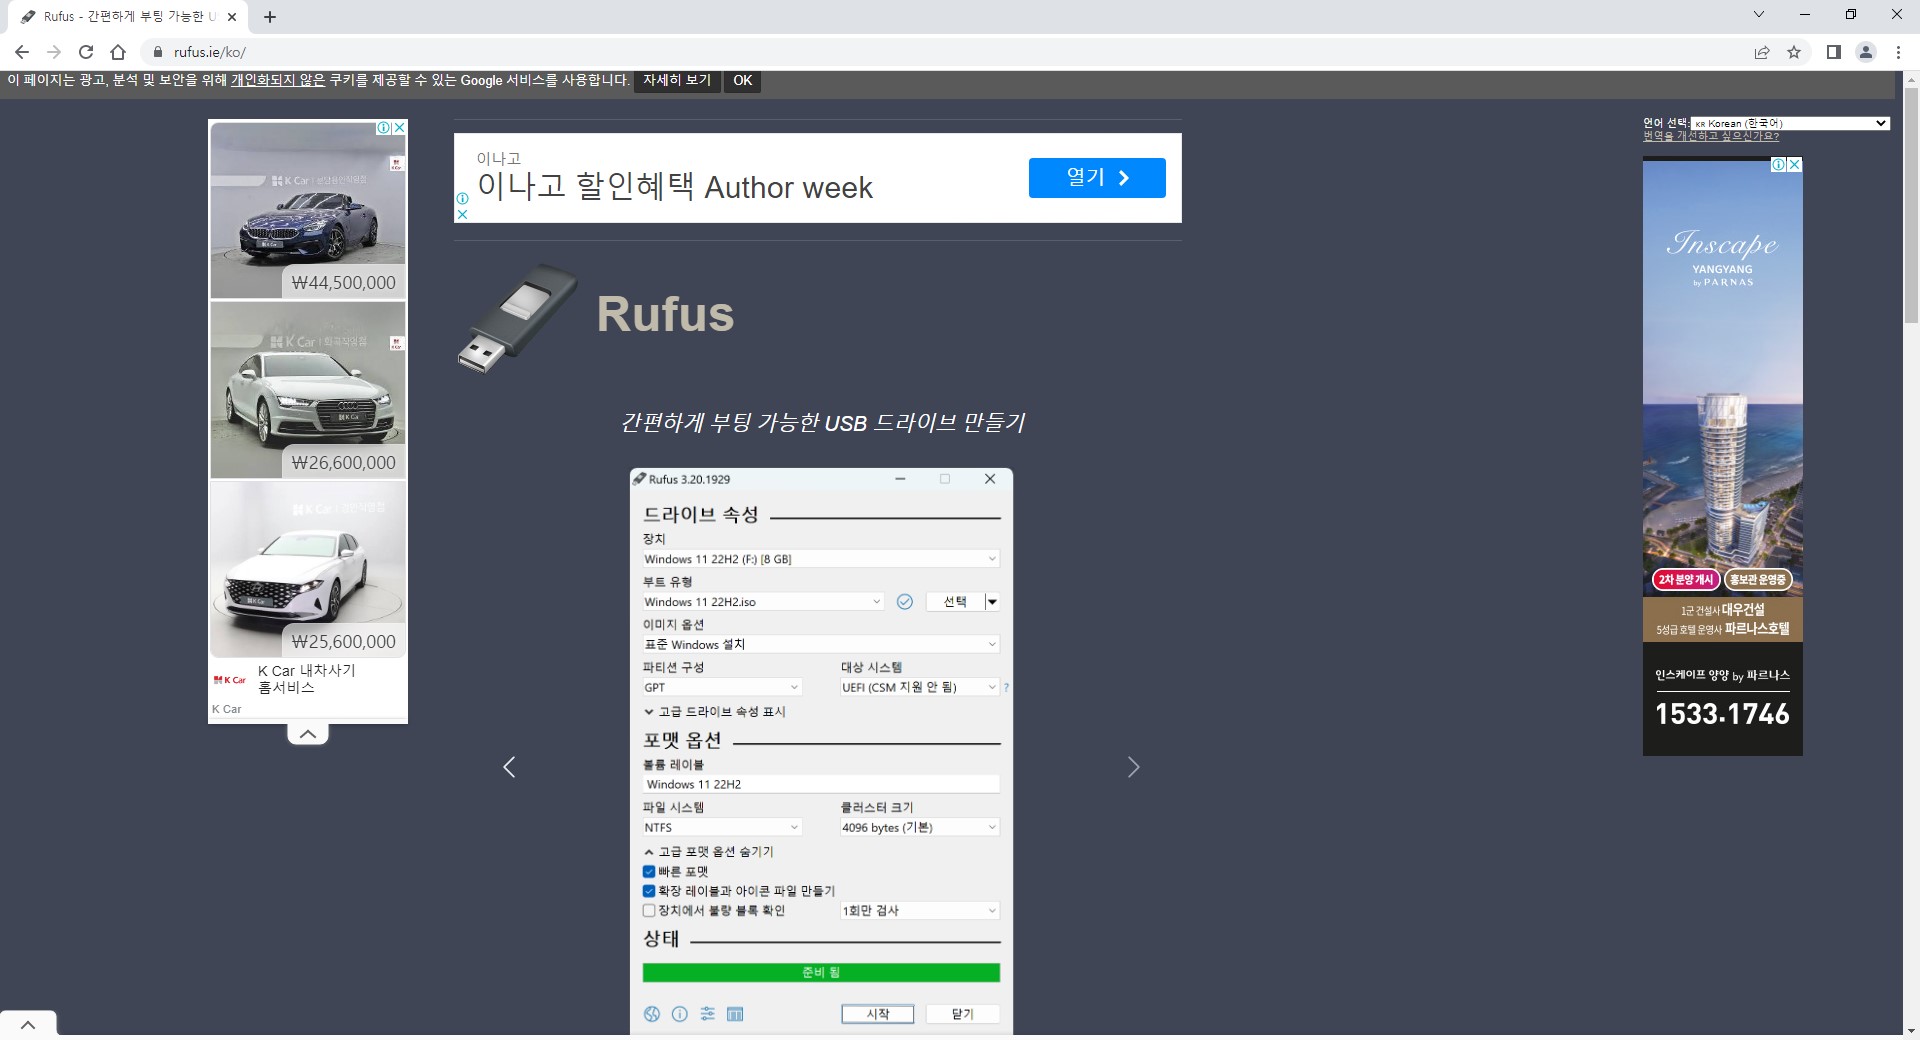Screen dimensions: 1920x1040
Task: Accept cookies with the OK button
Action: pyautogui.click(x=742, y=81)
